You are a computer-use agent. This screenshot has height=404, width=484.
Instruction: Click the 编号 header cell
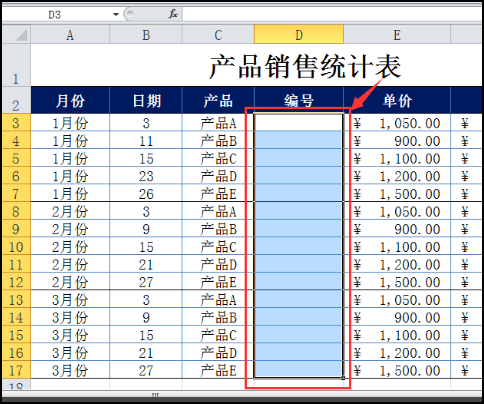(x=299, y=100)
